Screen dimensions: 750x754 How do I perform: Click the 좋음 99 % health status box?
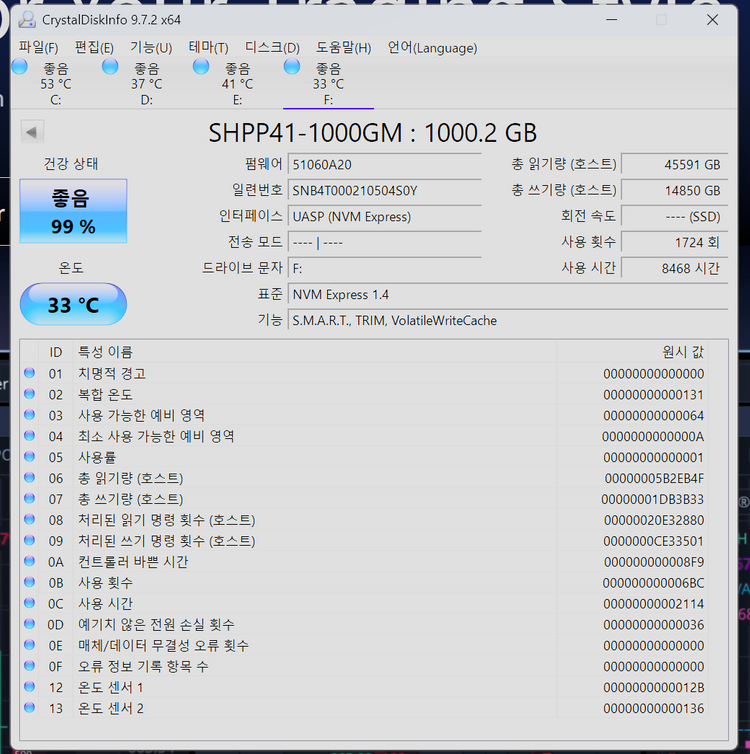pyautogui.click(x=73, y=211)
